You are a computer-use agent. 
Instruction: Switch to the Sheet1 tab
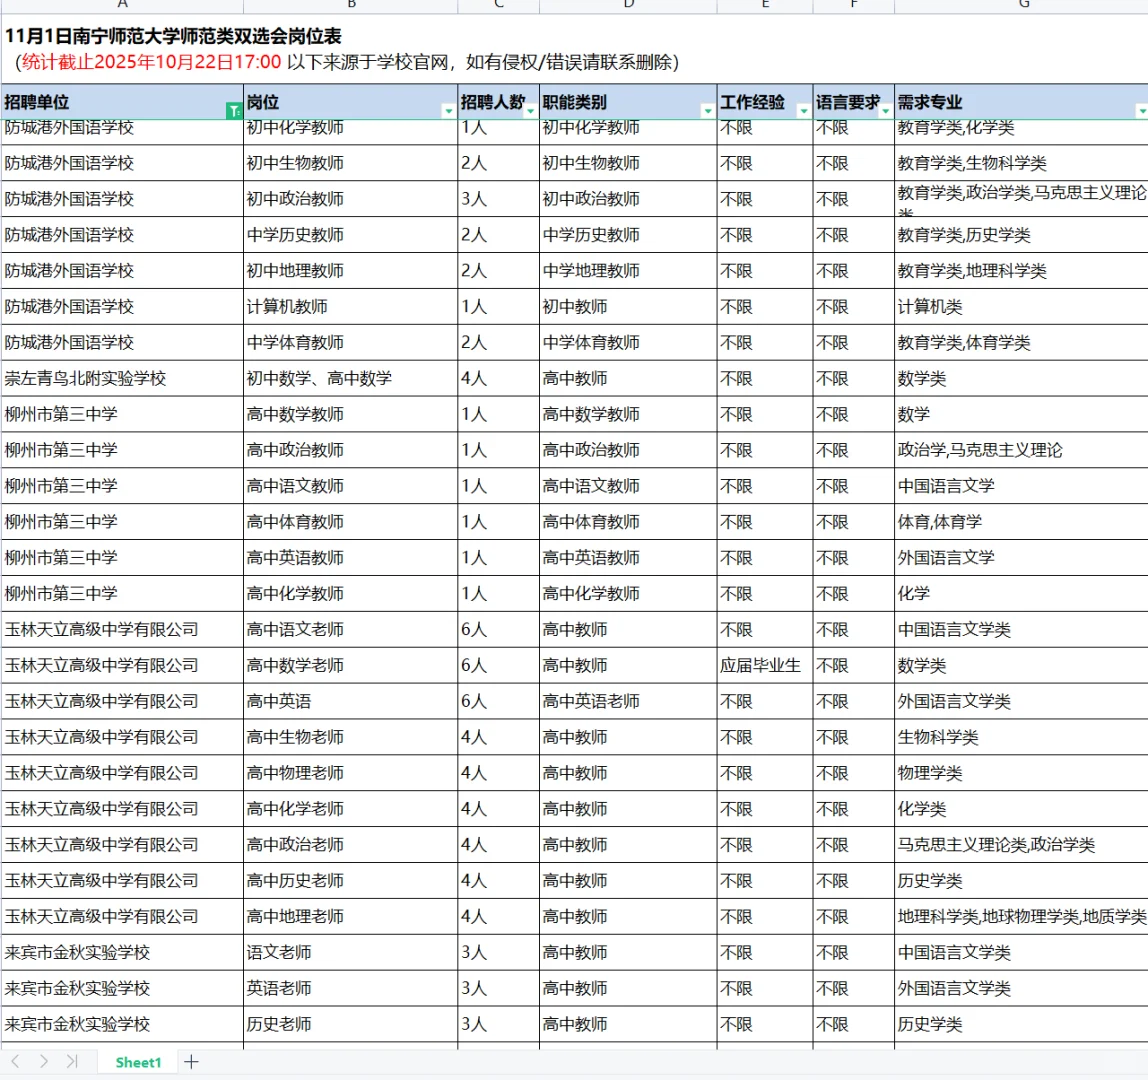coord(138,1062)
